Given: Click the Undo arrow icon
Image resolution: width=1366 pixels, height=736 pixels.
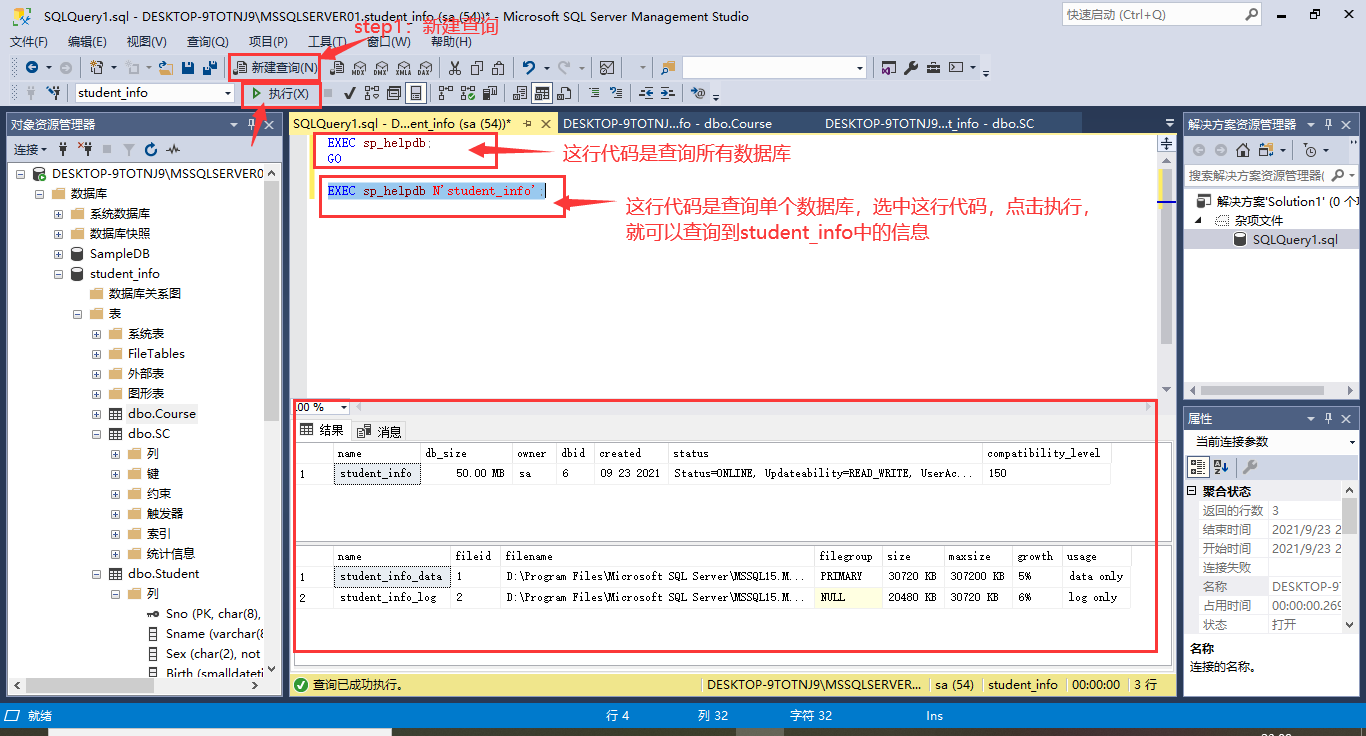Looking at the screenshot, I should (x=529, y=68).
